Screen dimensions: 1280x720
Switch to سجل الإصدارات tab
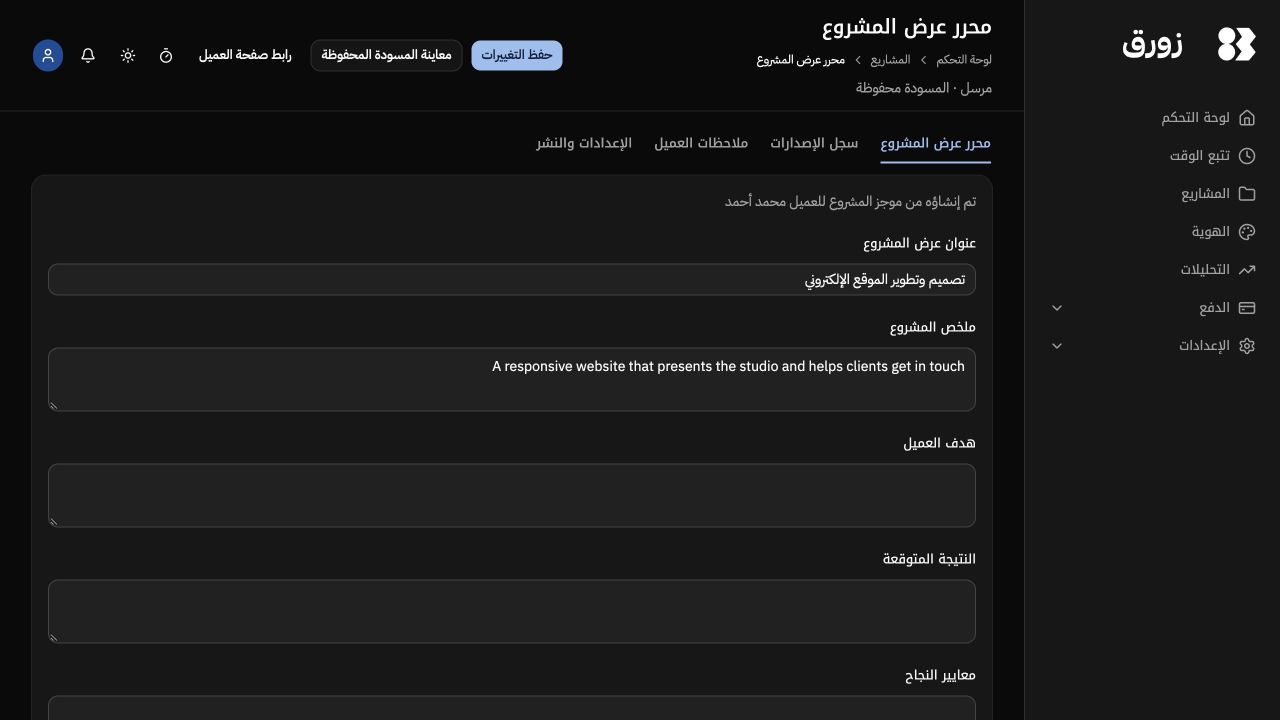point(814,143)
